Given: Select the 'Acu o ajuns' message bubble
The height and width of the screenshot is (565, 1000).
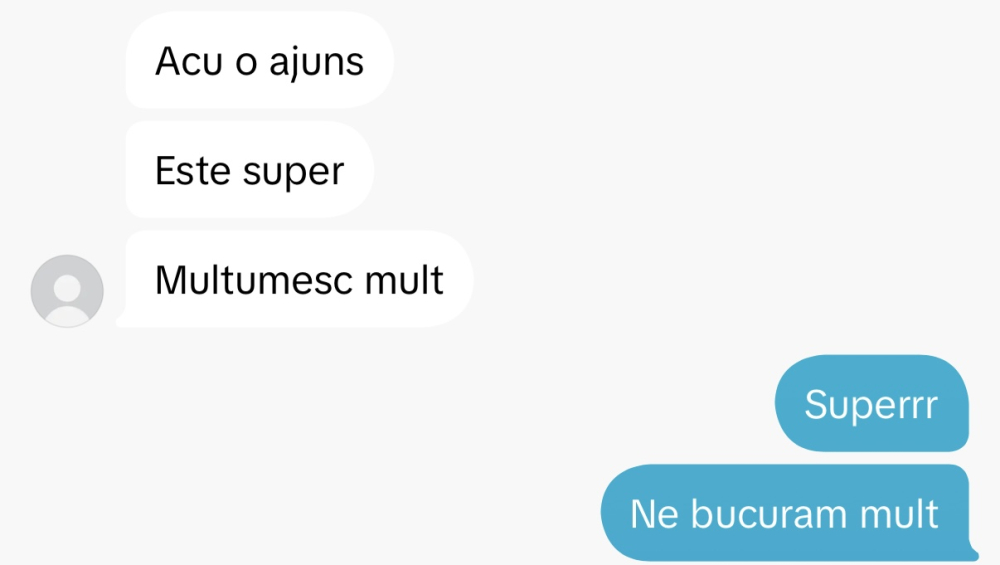Looking at the screenshot, I should (x=260, y=60).
